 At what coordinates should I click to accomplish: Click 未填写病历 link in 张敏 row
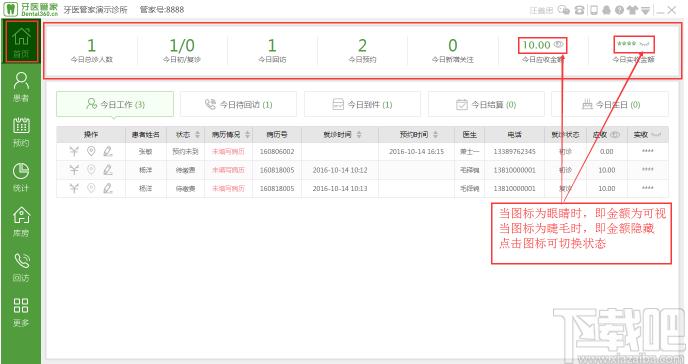228,151
